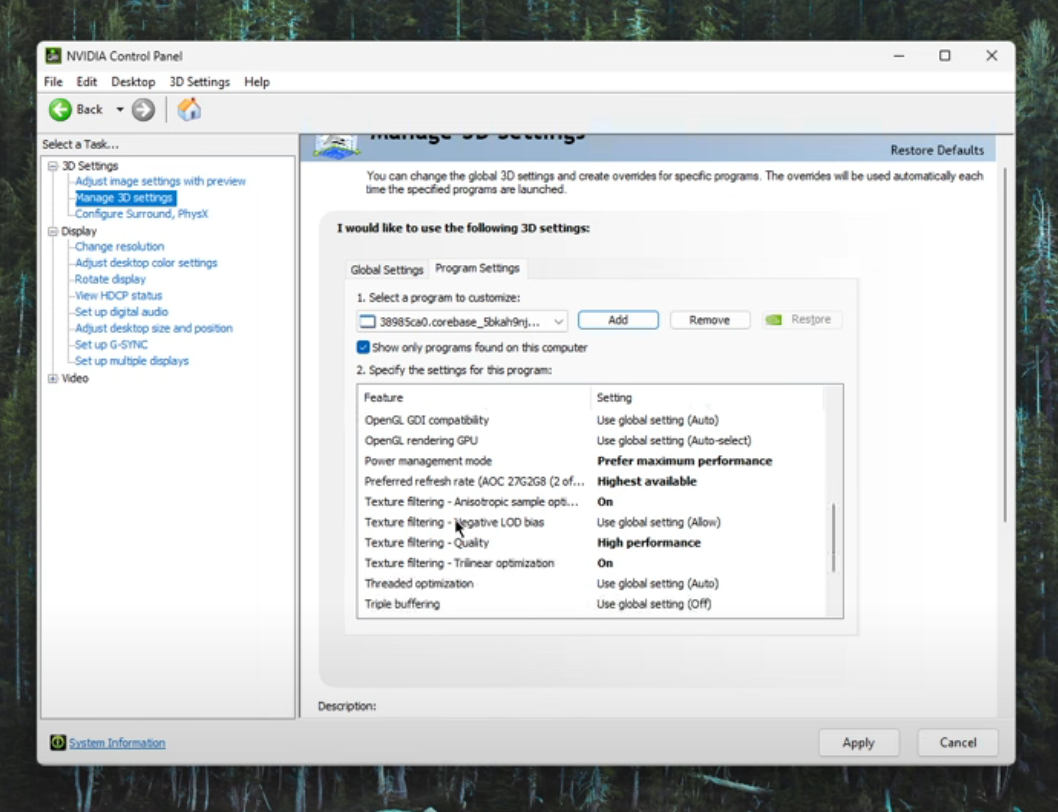Viewport: 1058px width, 812px height.
Task: Click the Restore button
Action: click(x=801, y=319)
